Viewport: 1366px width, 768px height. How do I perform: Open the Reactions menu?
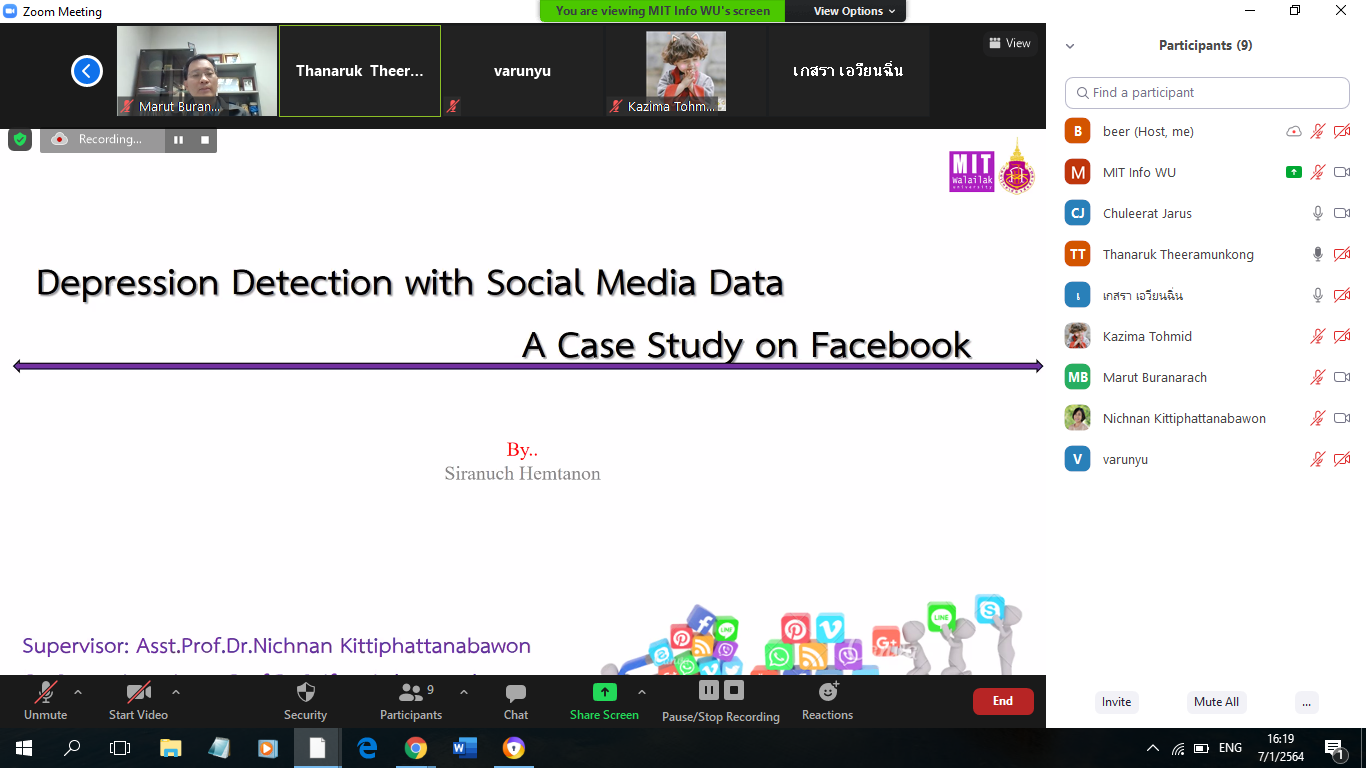(827, 692)
